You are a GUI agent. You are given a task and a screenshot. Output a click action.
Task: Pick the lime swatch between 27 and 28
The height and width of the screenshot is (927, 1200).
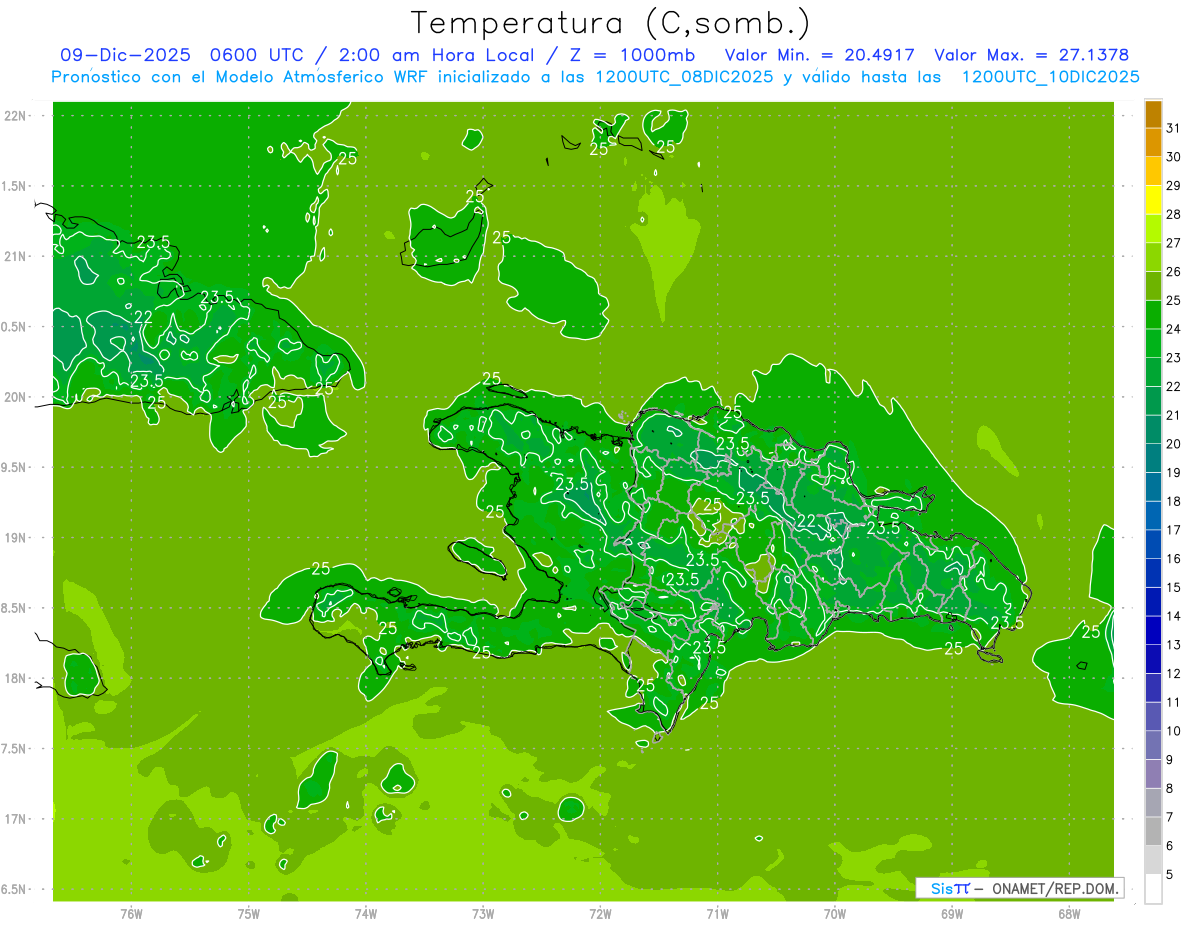pos(1153,228)
